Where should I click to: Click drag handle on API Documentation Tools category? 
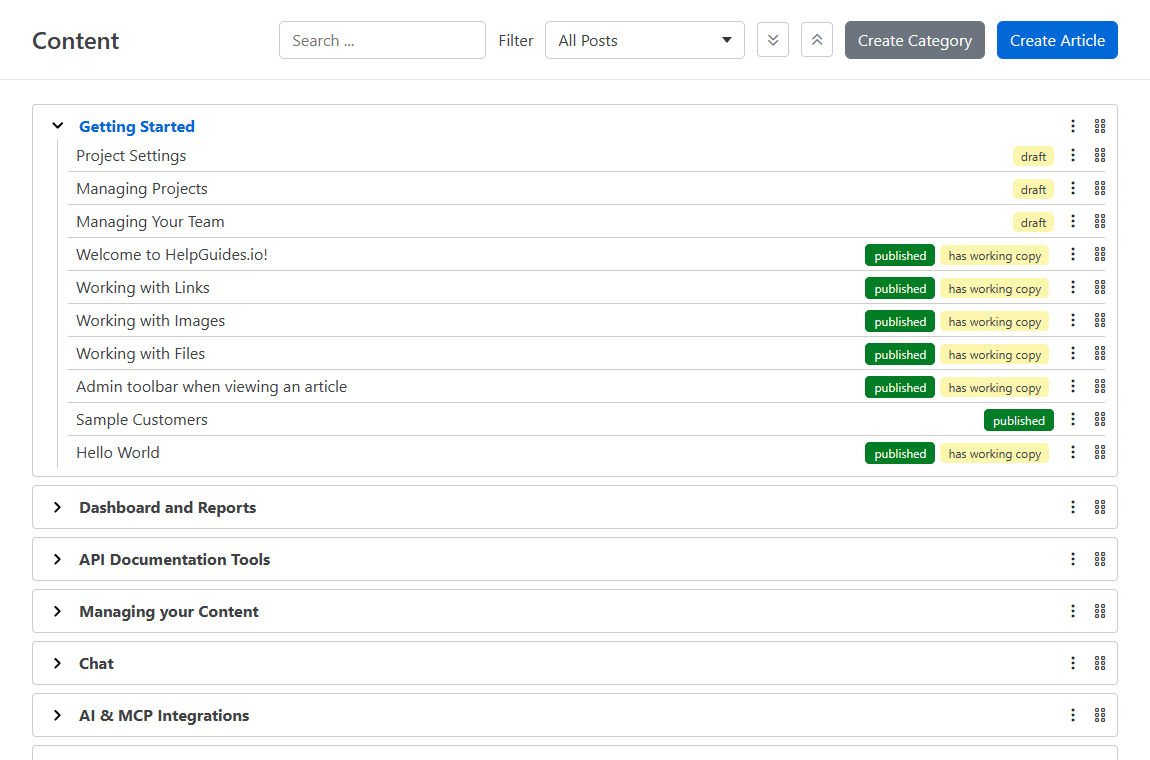(x=1100, y=559)
